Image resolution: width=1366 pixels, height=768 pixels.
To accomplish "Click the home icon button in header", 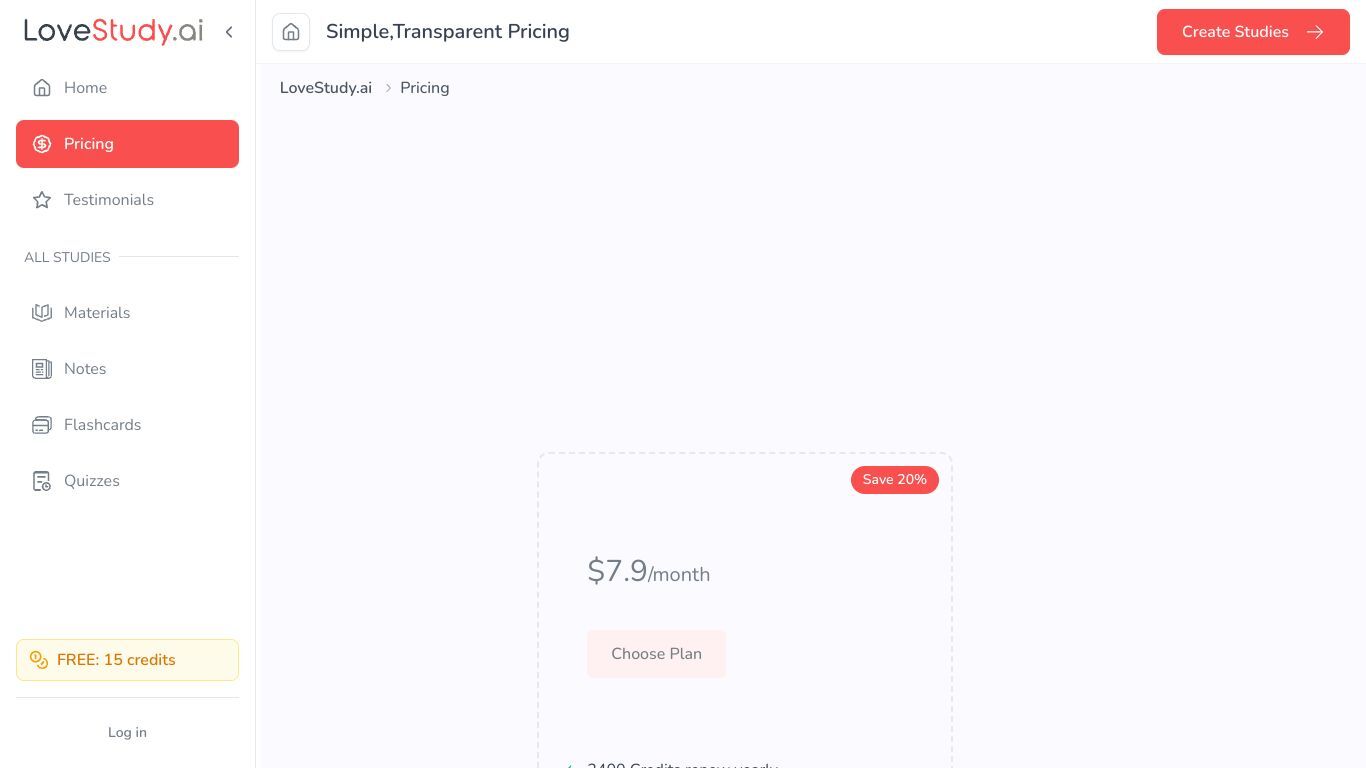I will click(291, 32).
